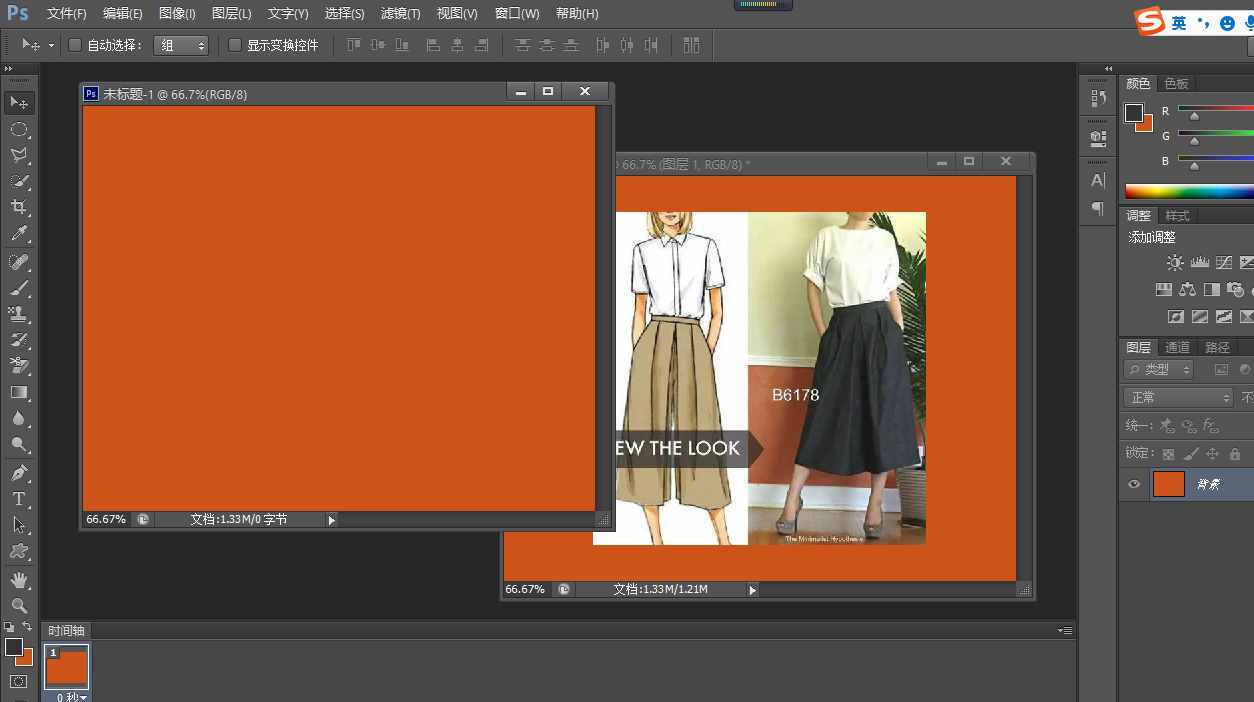
Task: Select the Eraser tool
Action: click(x=19, y=366)
